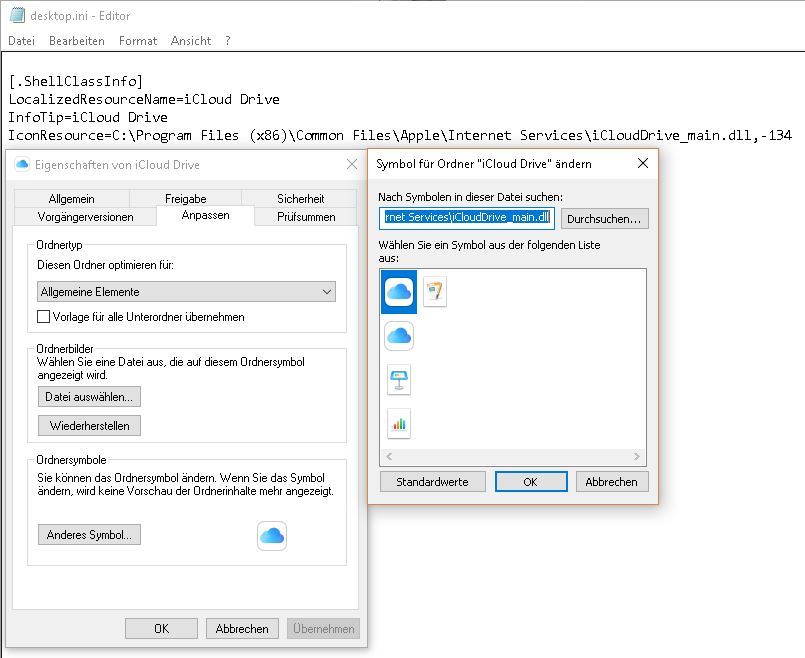Select the highlighted iCloud Drive cloud icon
This screenshot has width=805, height=658.
click(399, 292)
